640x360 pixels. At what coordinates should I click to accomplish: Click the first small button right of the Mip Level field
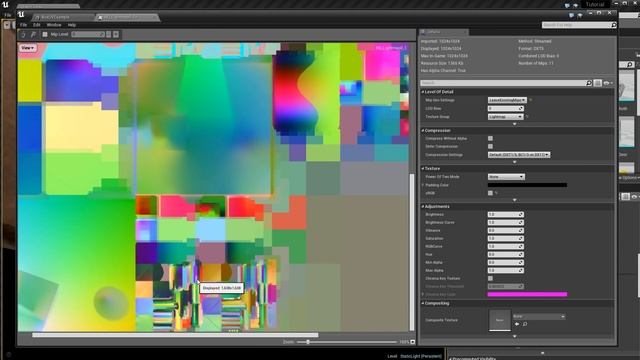point(109,35)
